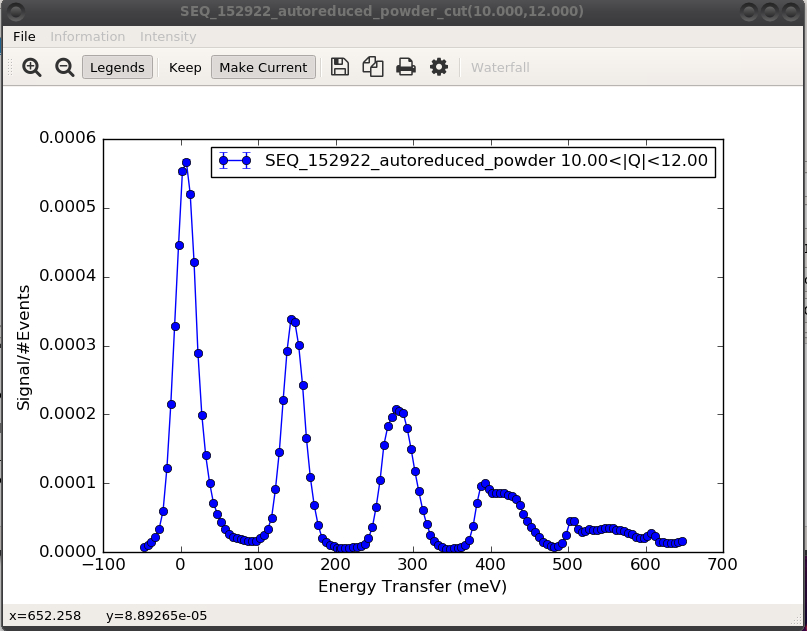Print the plot using the printer icon
807x631 pixels.
point(406,67)
